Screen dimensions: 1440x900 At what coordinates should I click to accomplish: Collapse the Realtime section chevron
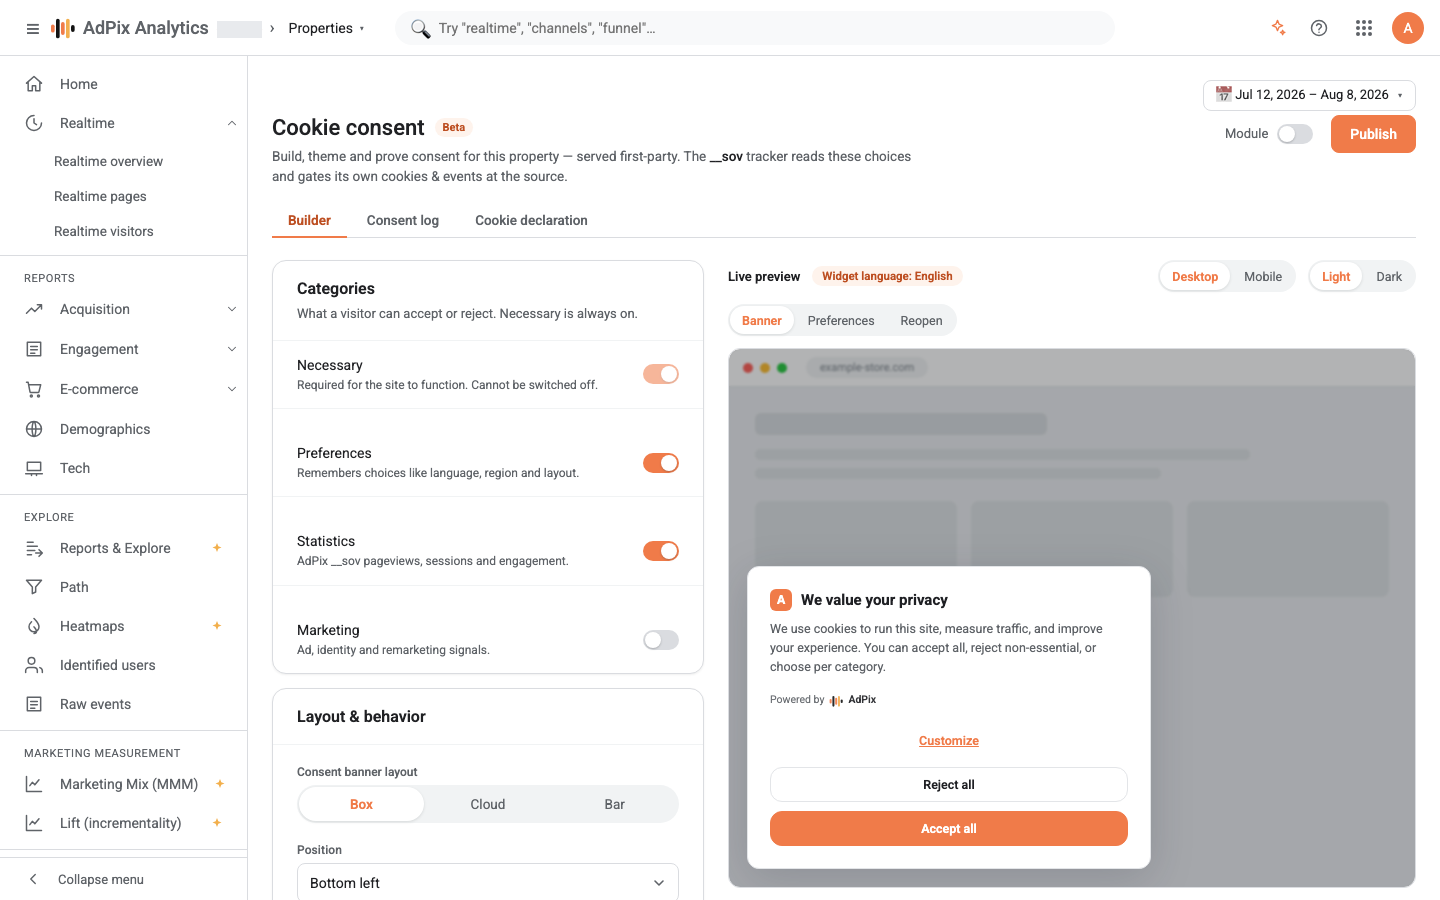[232, 123]
